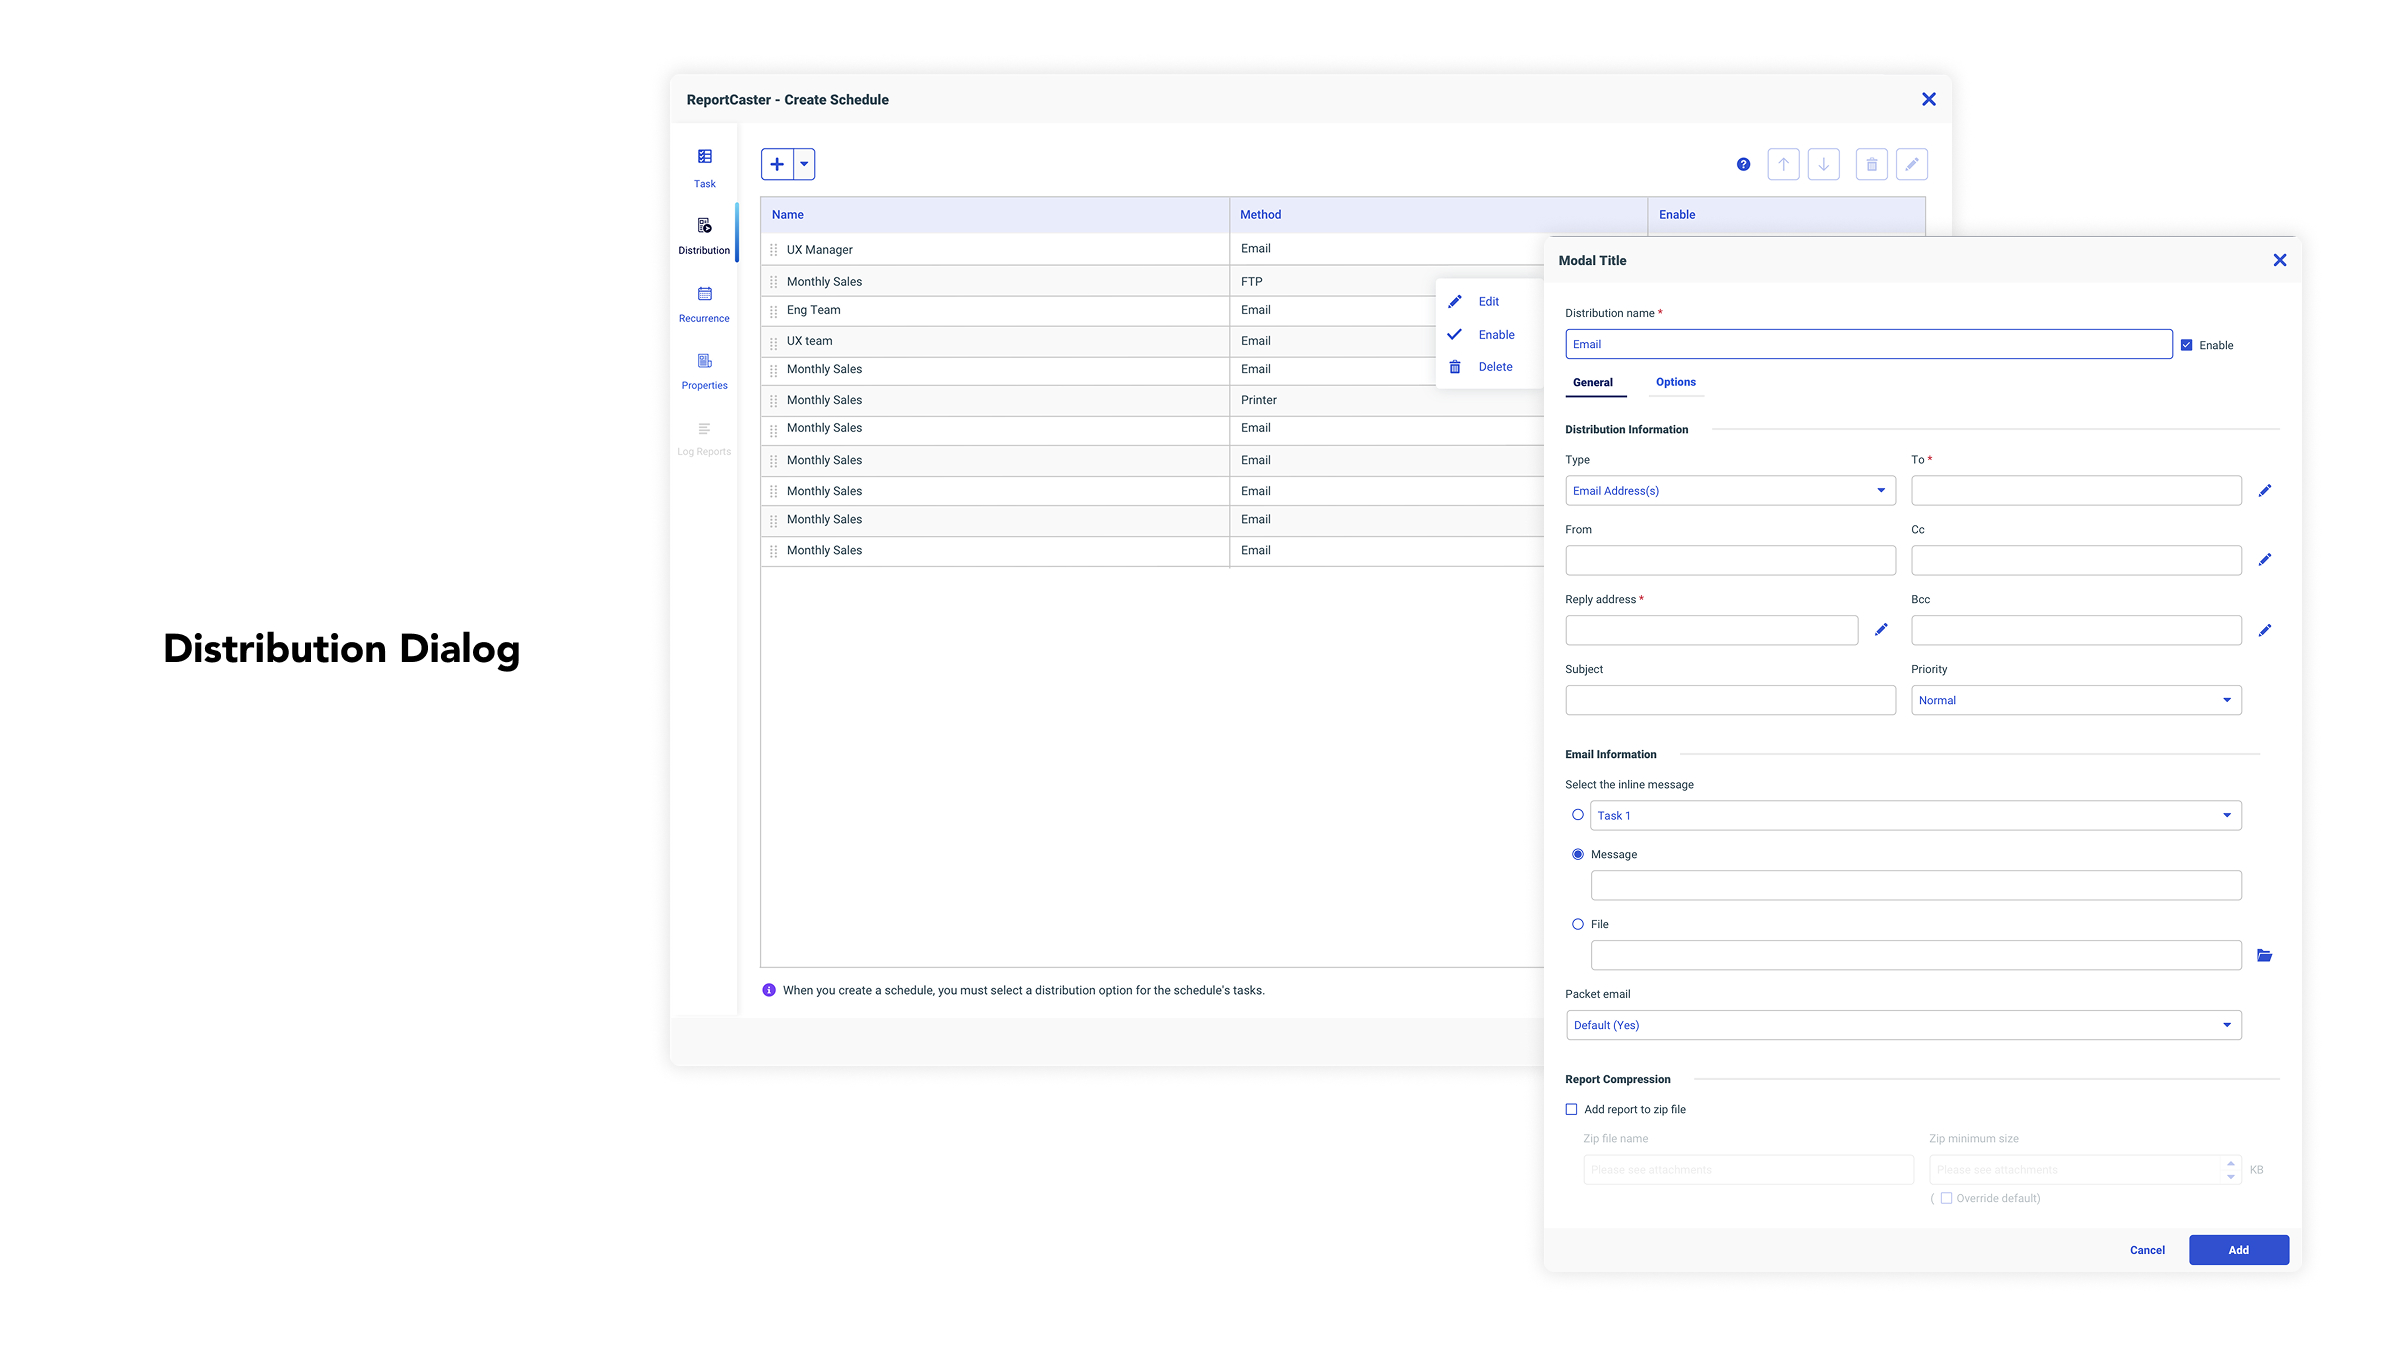Click the Cancel button
This screenshot has height=1350, width=2400.
point(2147,1250)
